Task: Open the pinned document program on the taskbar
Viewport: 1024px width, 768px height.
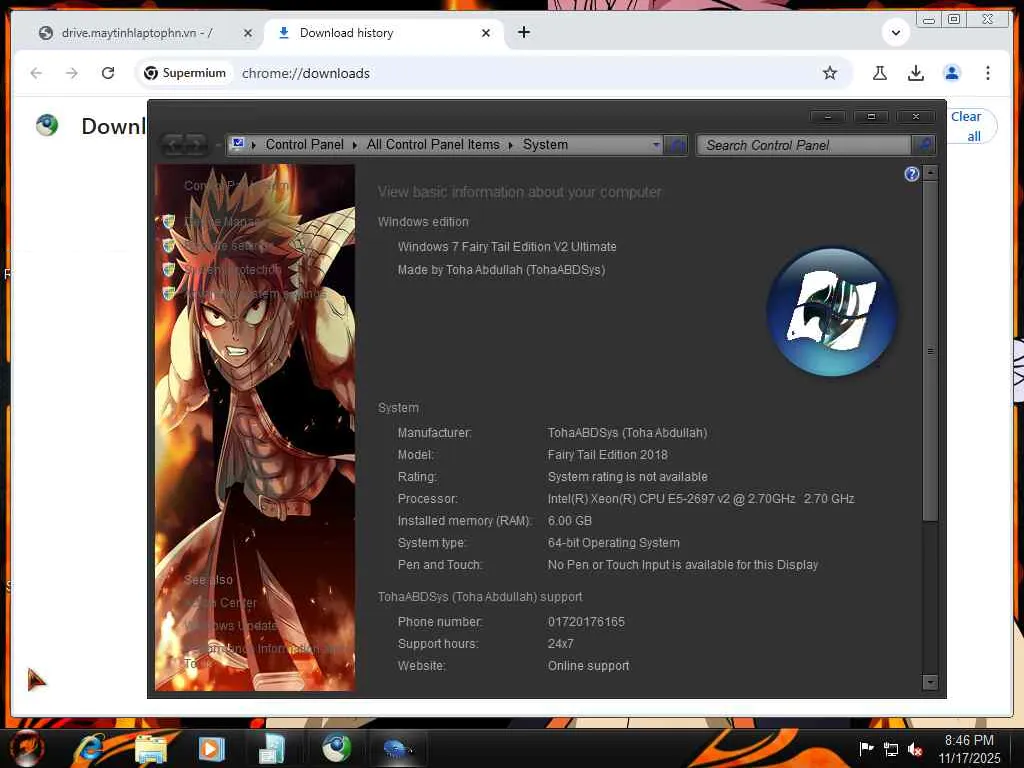Action: click(272, 748)
